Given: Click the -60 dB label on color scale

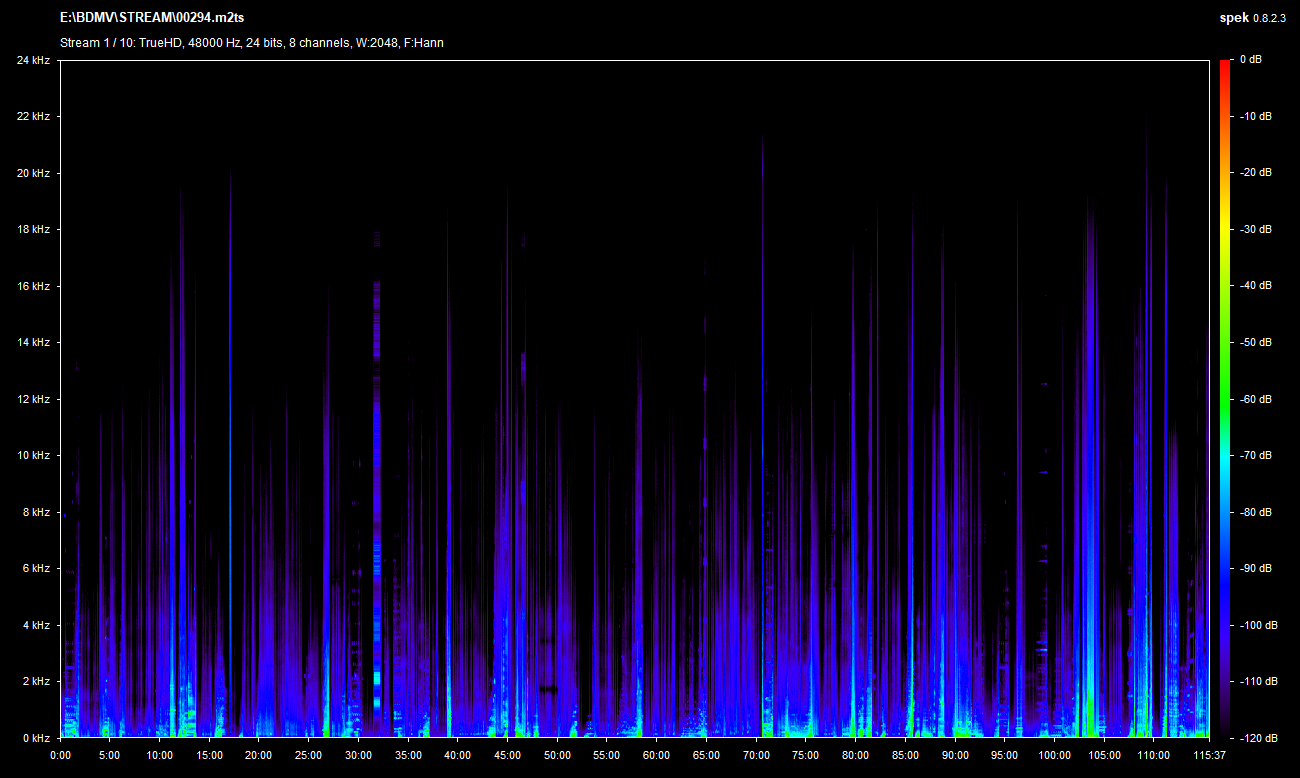Looking at the screenshot, I should pyautogui.click(x=1250, y=399).
